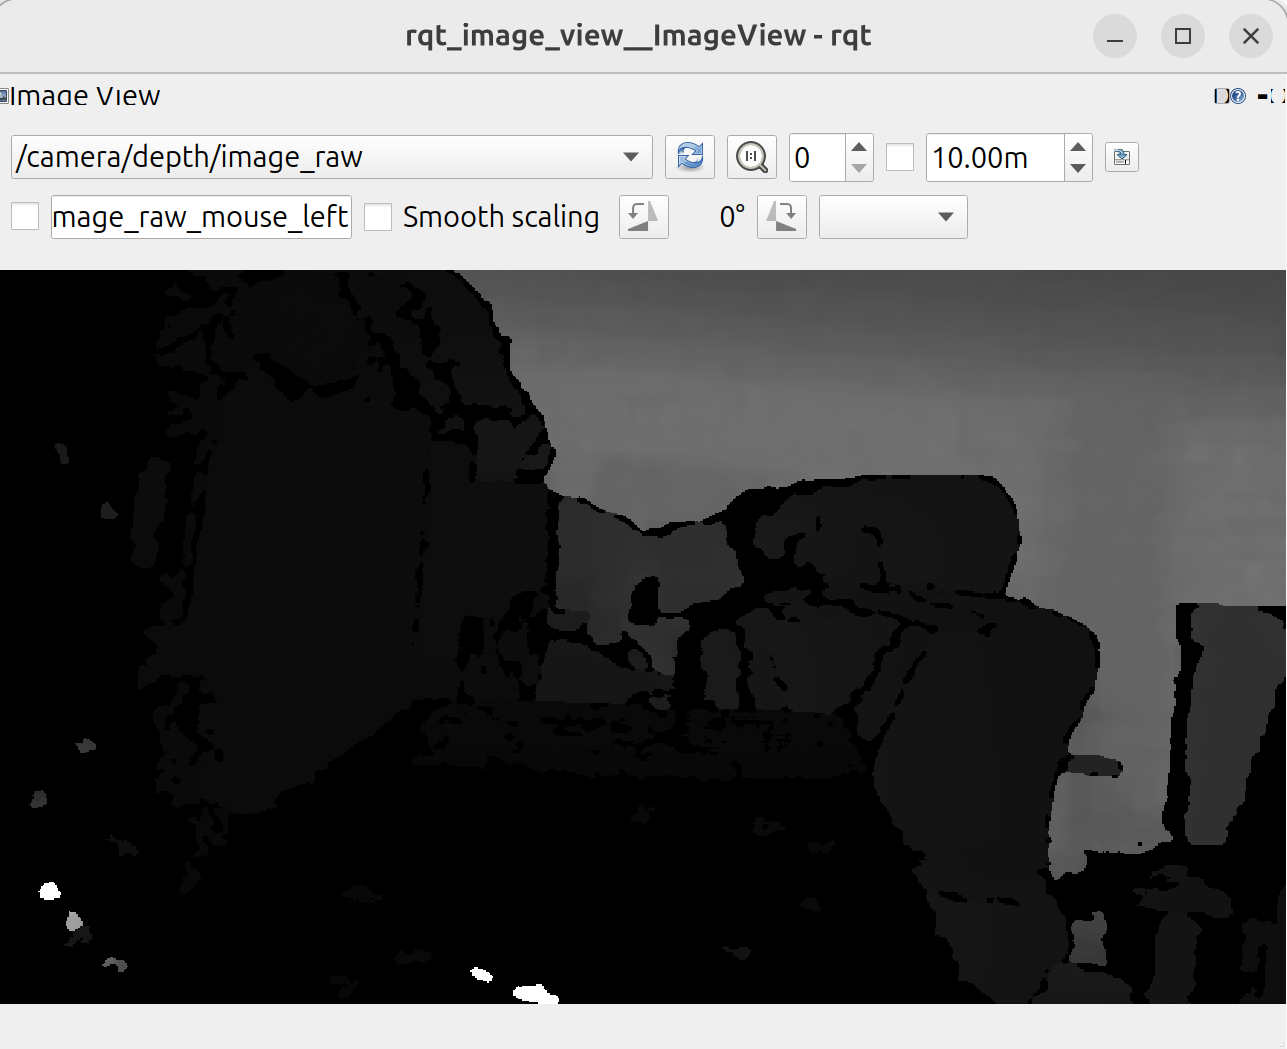Rotate image left
The height and width of the screenshot is (1049, 1287).
tap(644, 217)
